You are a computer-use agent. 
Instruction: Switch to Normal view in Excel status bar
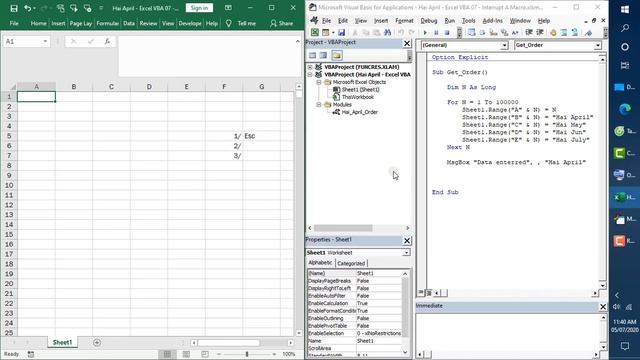[167, 354]
